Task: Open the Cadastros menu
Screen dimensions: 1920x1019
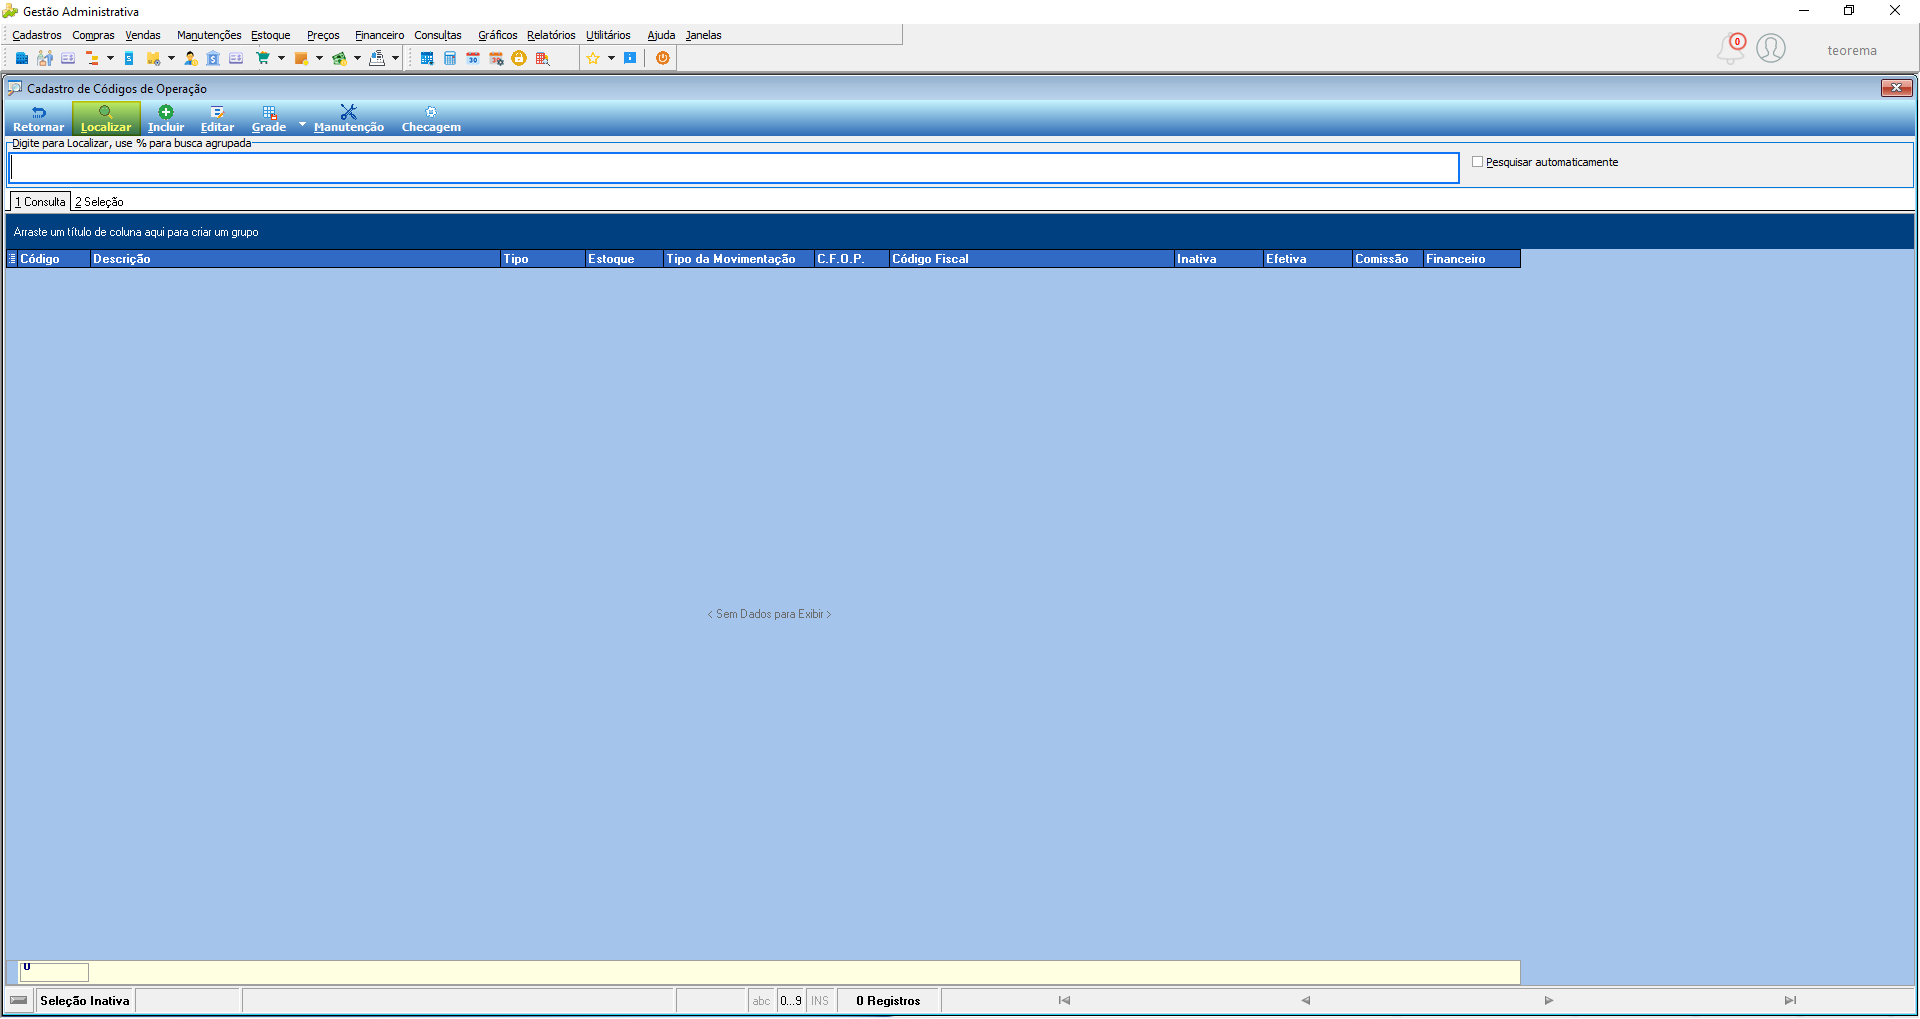Action: [36, 35]
